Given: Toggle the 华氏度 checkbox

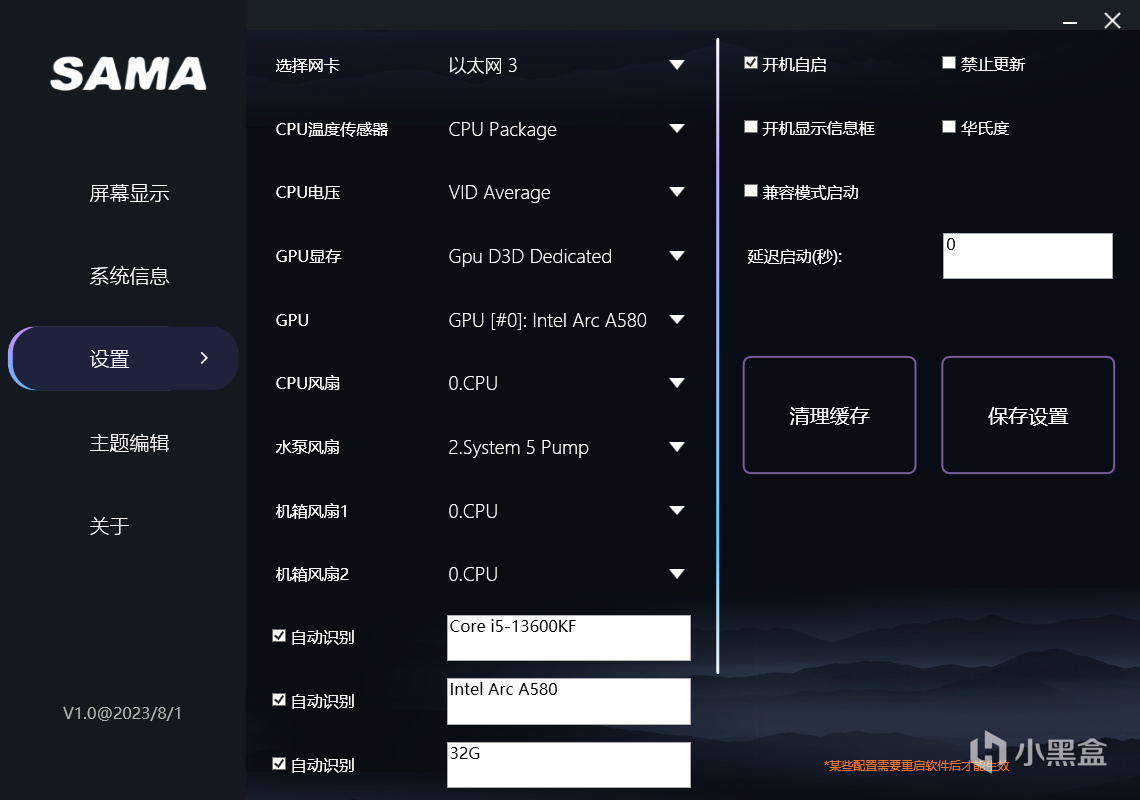Looking at the screenshot, I should 949,127.
